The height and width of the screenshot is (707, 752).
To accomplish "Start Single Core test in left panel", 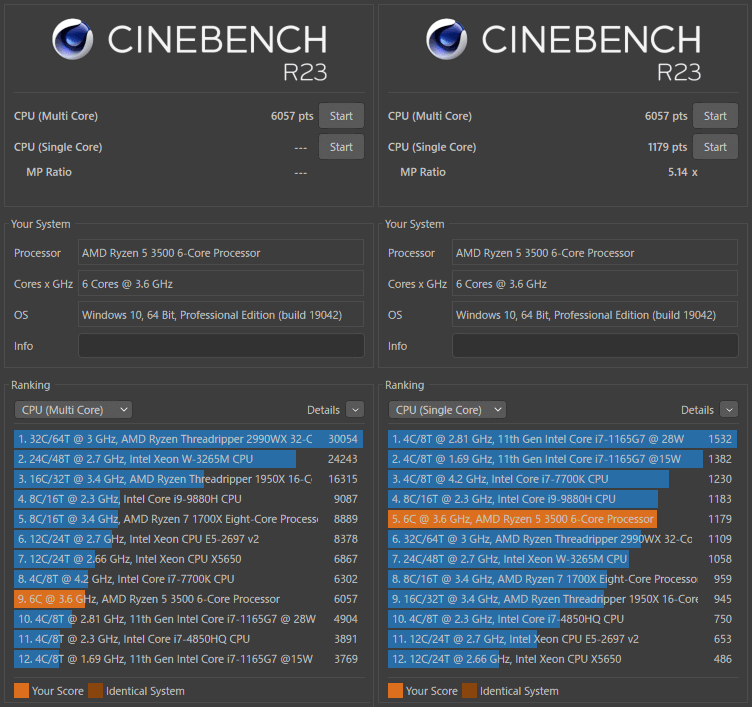I will (341, 147).
